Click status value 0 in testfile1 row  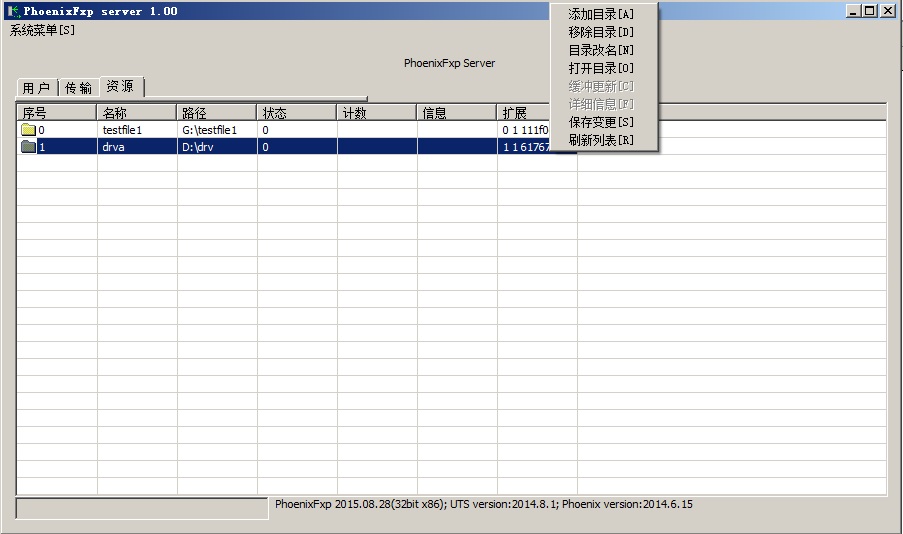265,130
